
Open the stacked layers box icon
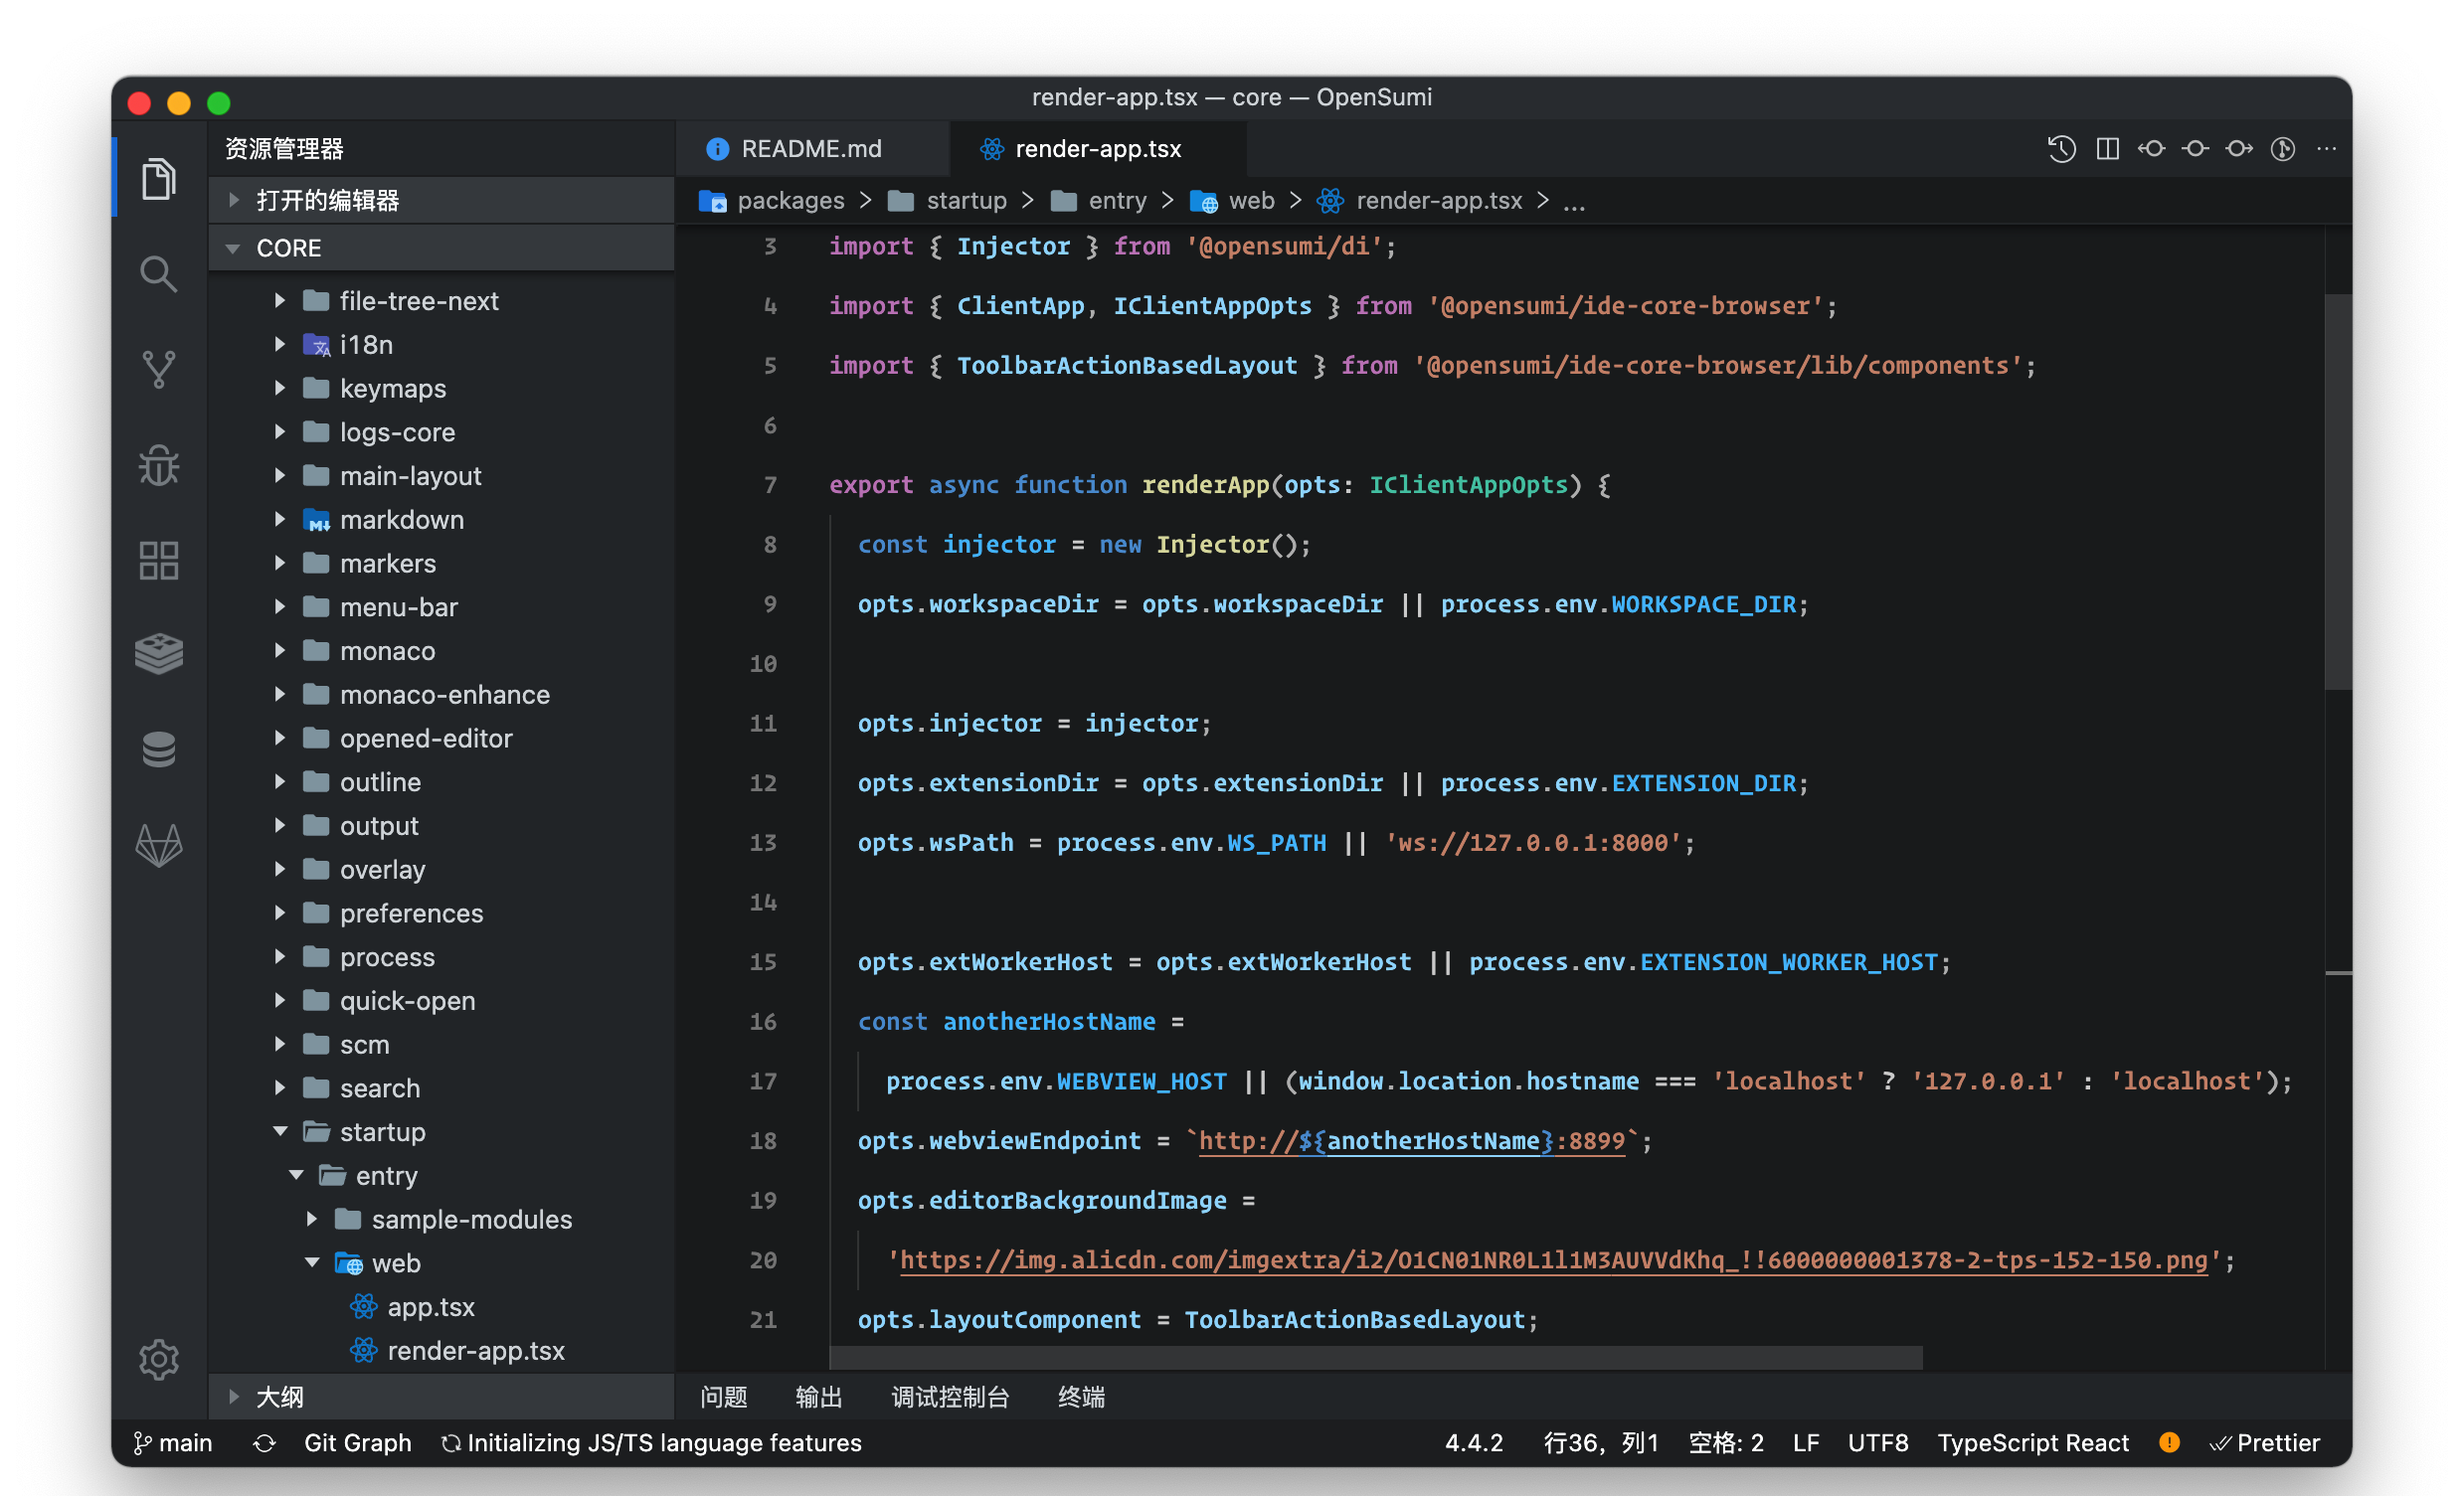point(159,655)
